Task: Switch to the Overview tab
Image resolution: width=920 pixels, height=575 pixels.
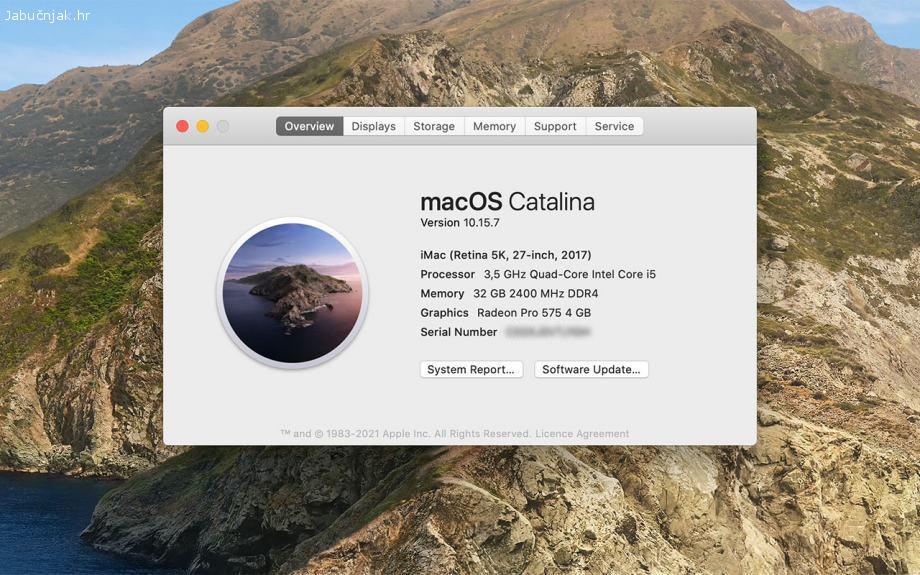Action: pos(309,126)
